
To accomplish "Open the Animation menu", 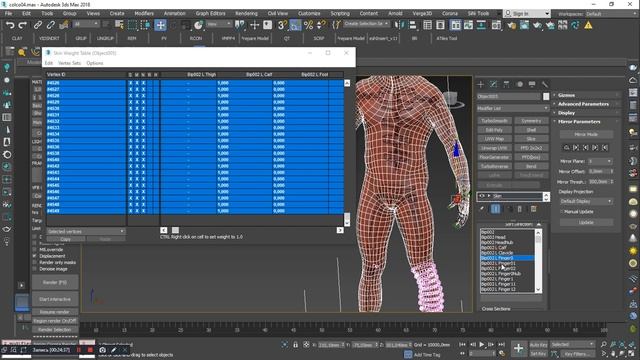I will click(175, 13).
